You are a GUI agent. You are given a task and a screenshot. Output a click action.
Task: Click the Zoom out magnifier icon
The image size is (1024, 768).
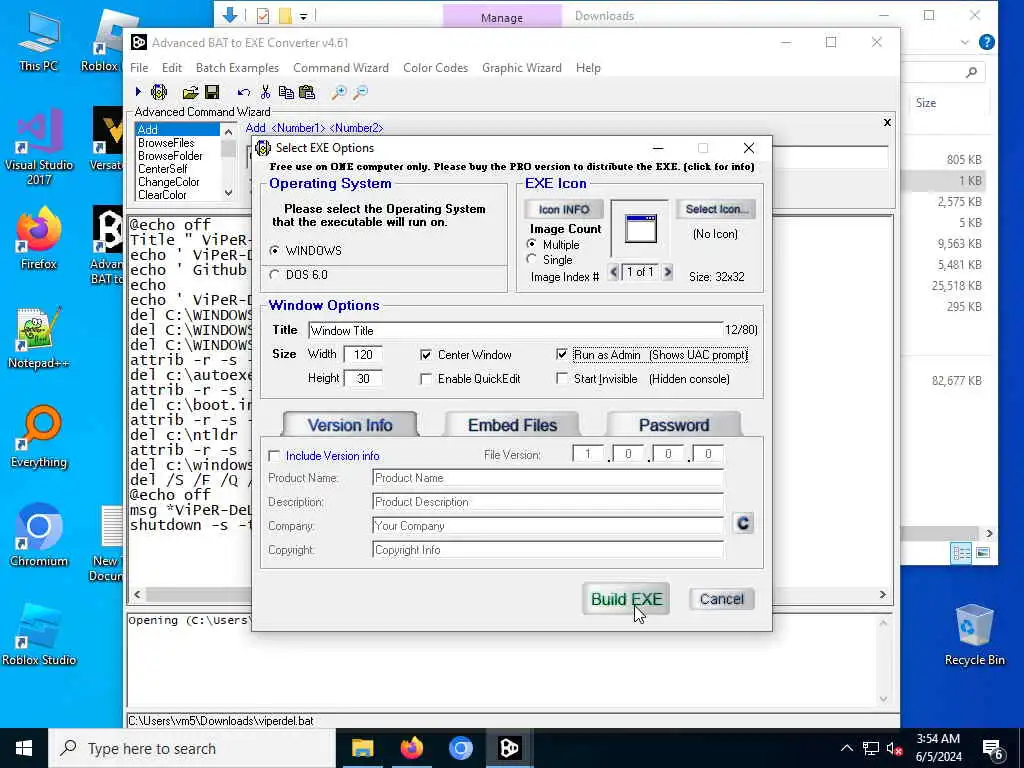point(360,92)
